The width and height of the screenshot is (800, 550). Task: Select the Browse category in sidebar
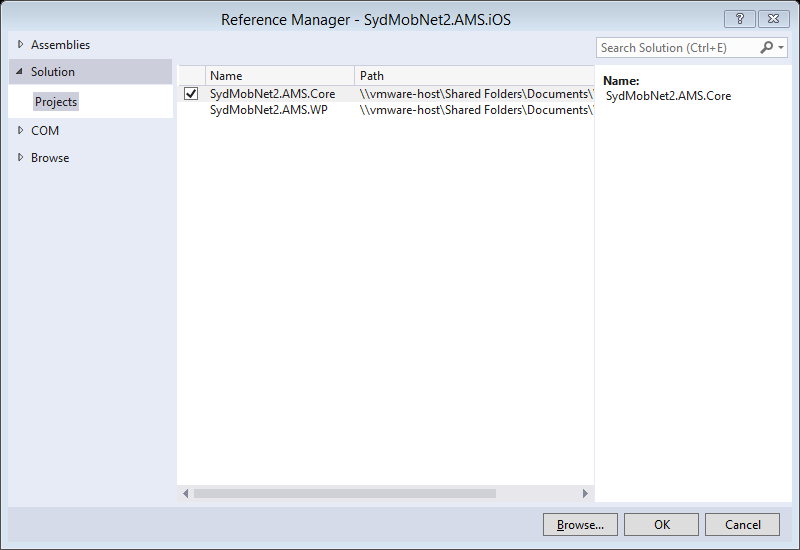[x=50, y=158]
